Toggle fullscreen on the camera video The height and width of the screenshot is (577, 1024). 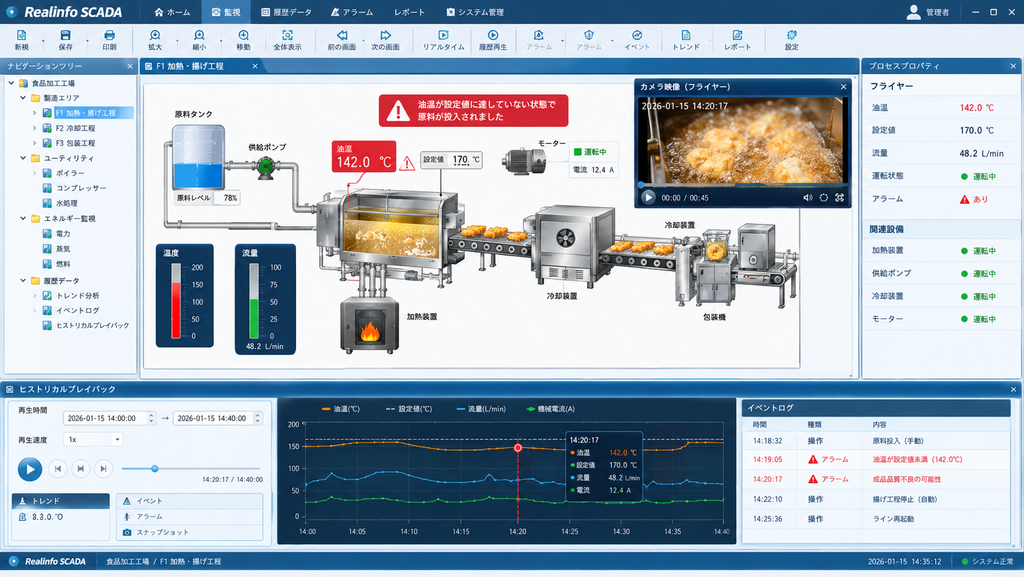coord(840,198)
